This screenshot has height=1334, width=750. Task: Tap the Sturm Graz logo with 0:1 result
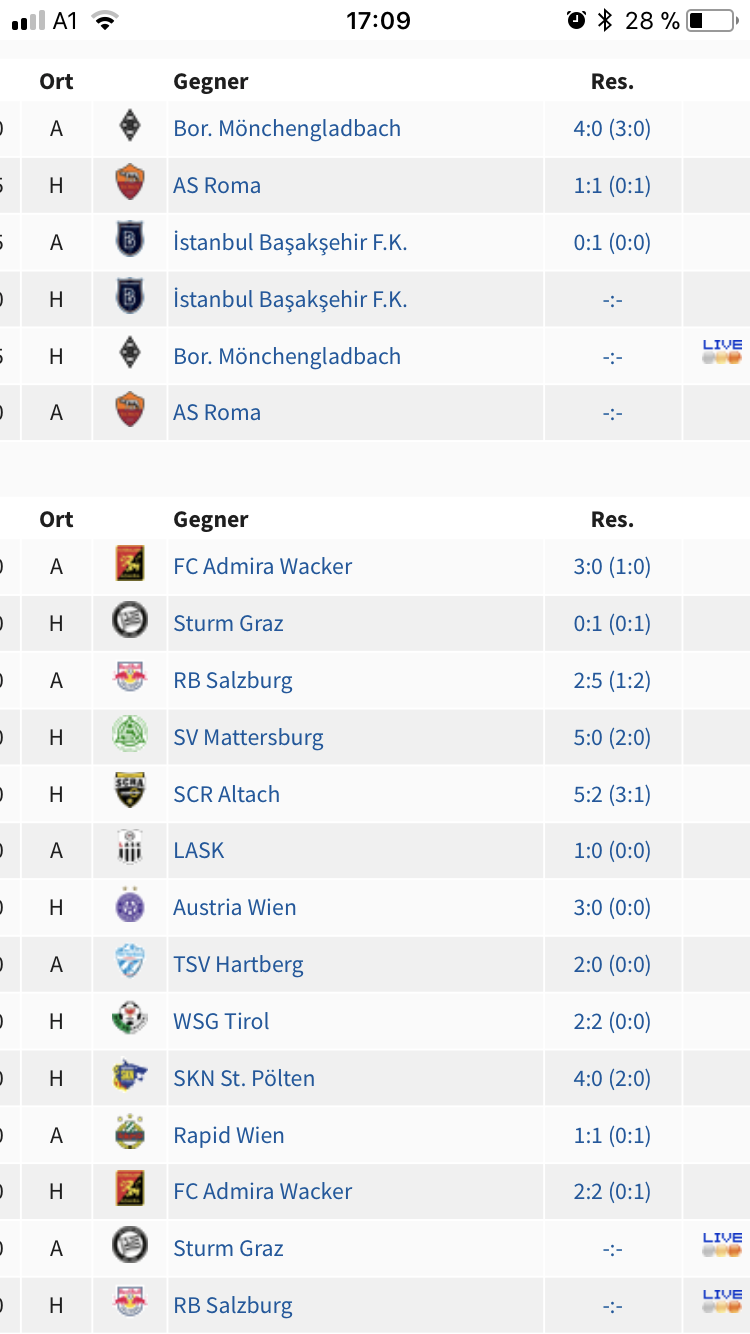tap(130, 623)
